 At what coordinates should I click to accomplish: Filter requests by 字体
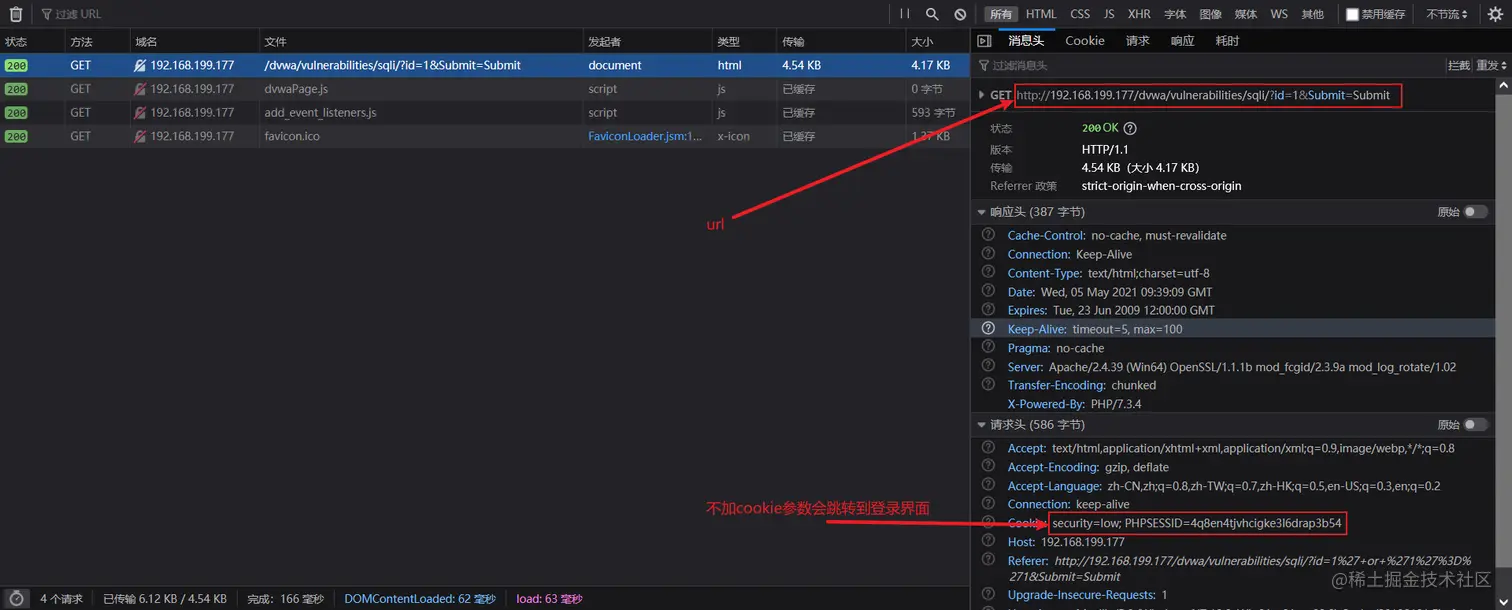(x=1175, y=14)
